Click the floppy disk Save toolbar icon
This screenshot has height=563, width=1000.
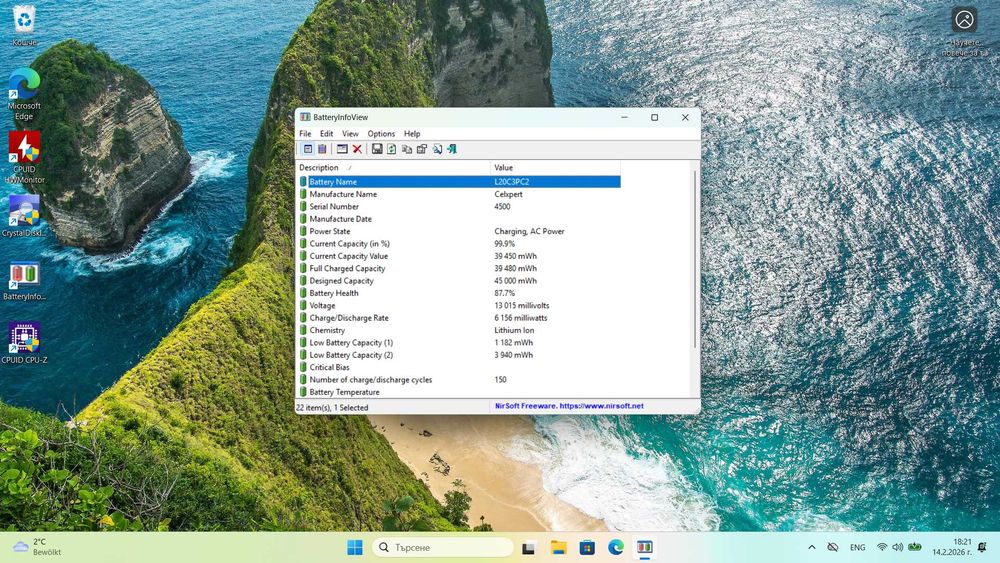[x=377, y=149]
